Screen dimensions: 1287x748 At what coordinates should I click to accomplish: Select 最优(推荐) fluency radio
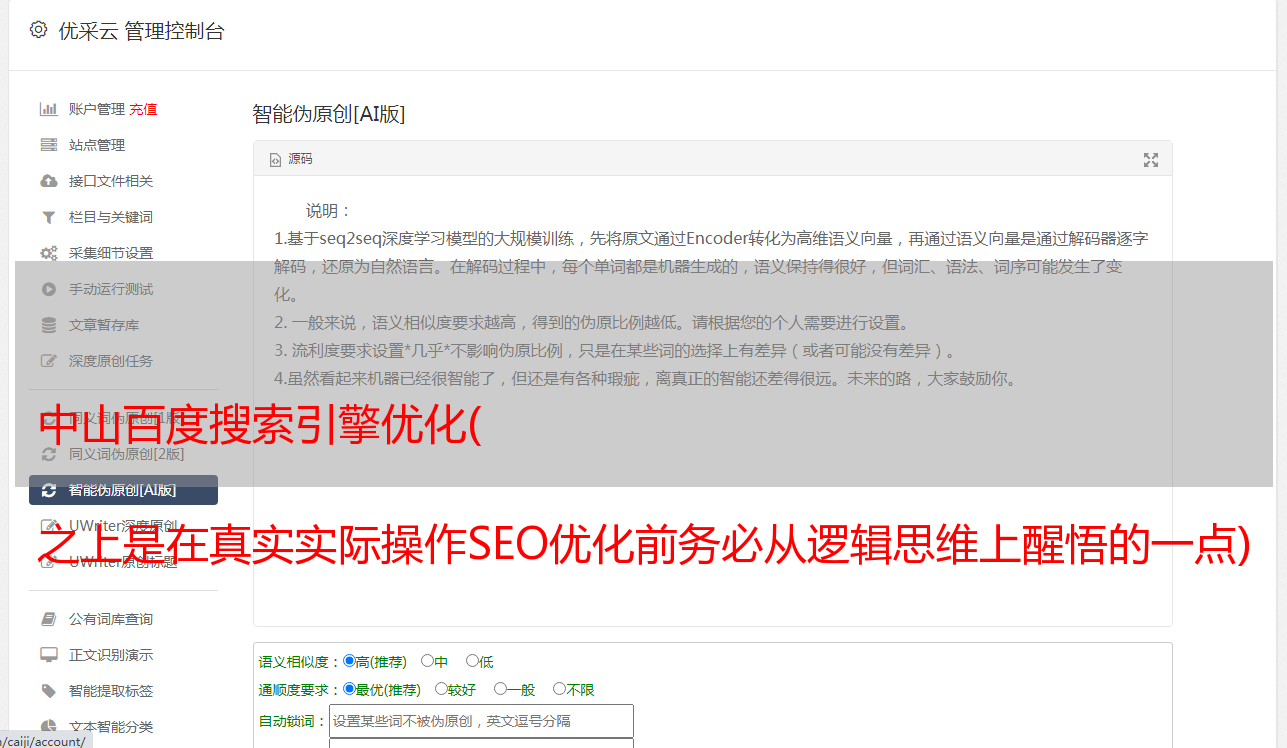point(349,689)
